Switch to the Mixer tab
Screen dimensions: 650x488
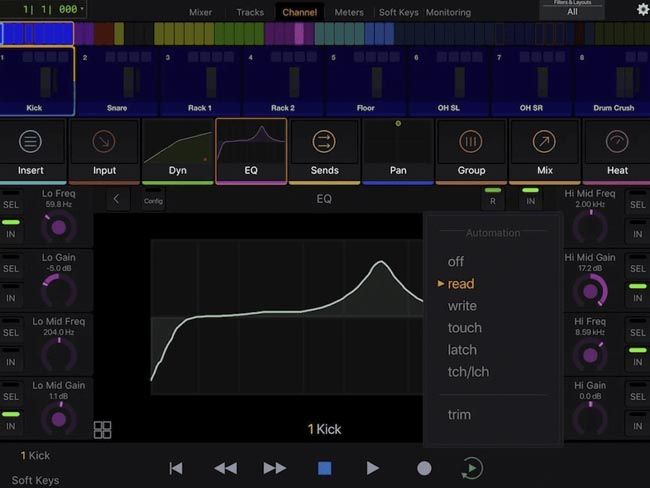pos(200,12)
